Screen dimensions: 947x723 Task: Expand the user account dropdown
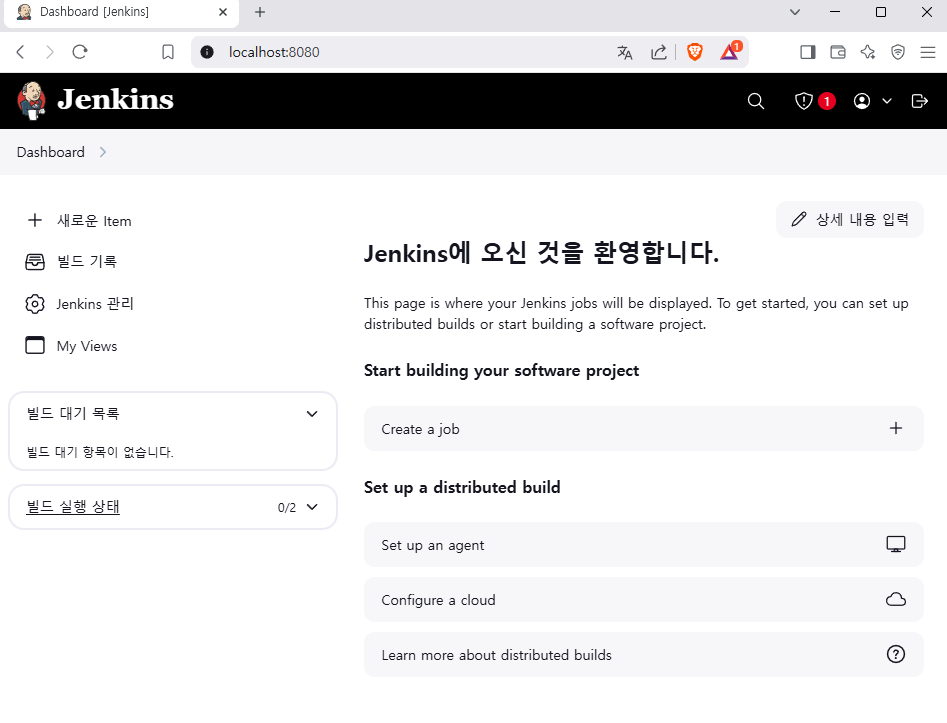(x=872, y=101)
